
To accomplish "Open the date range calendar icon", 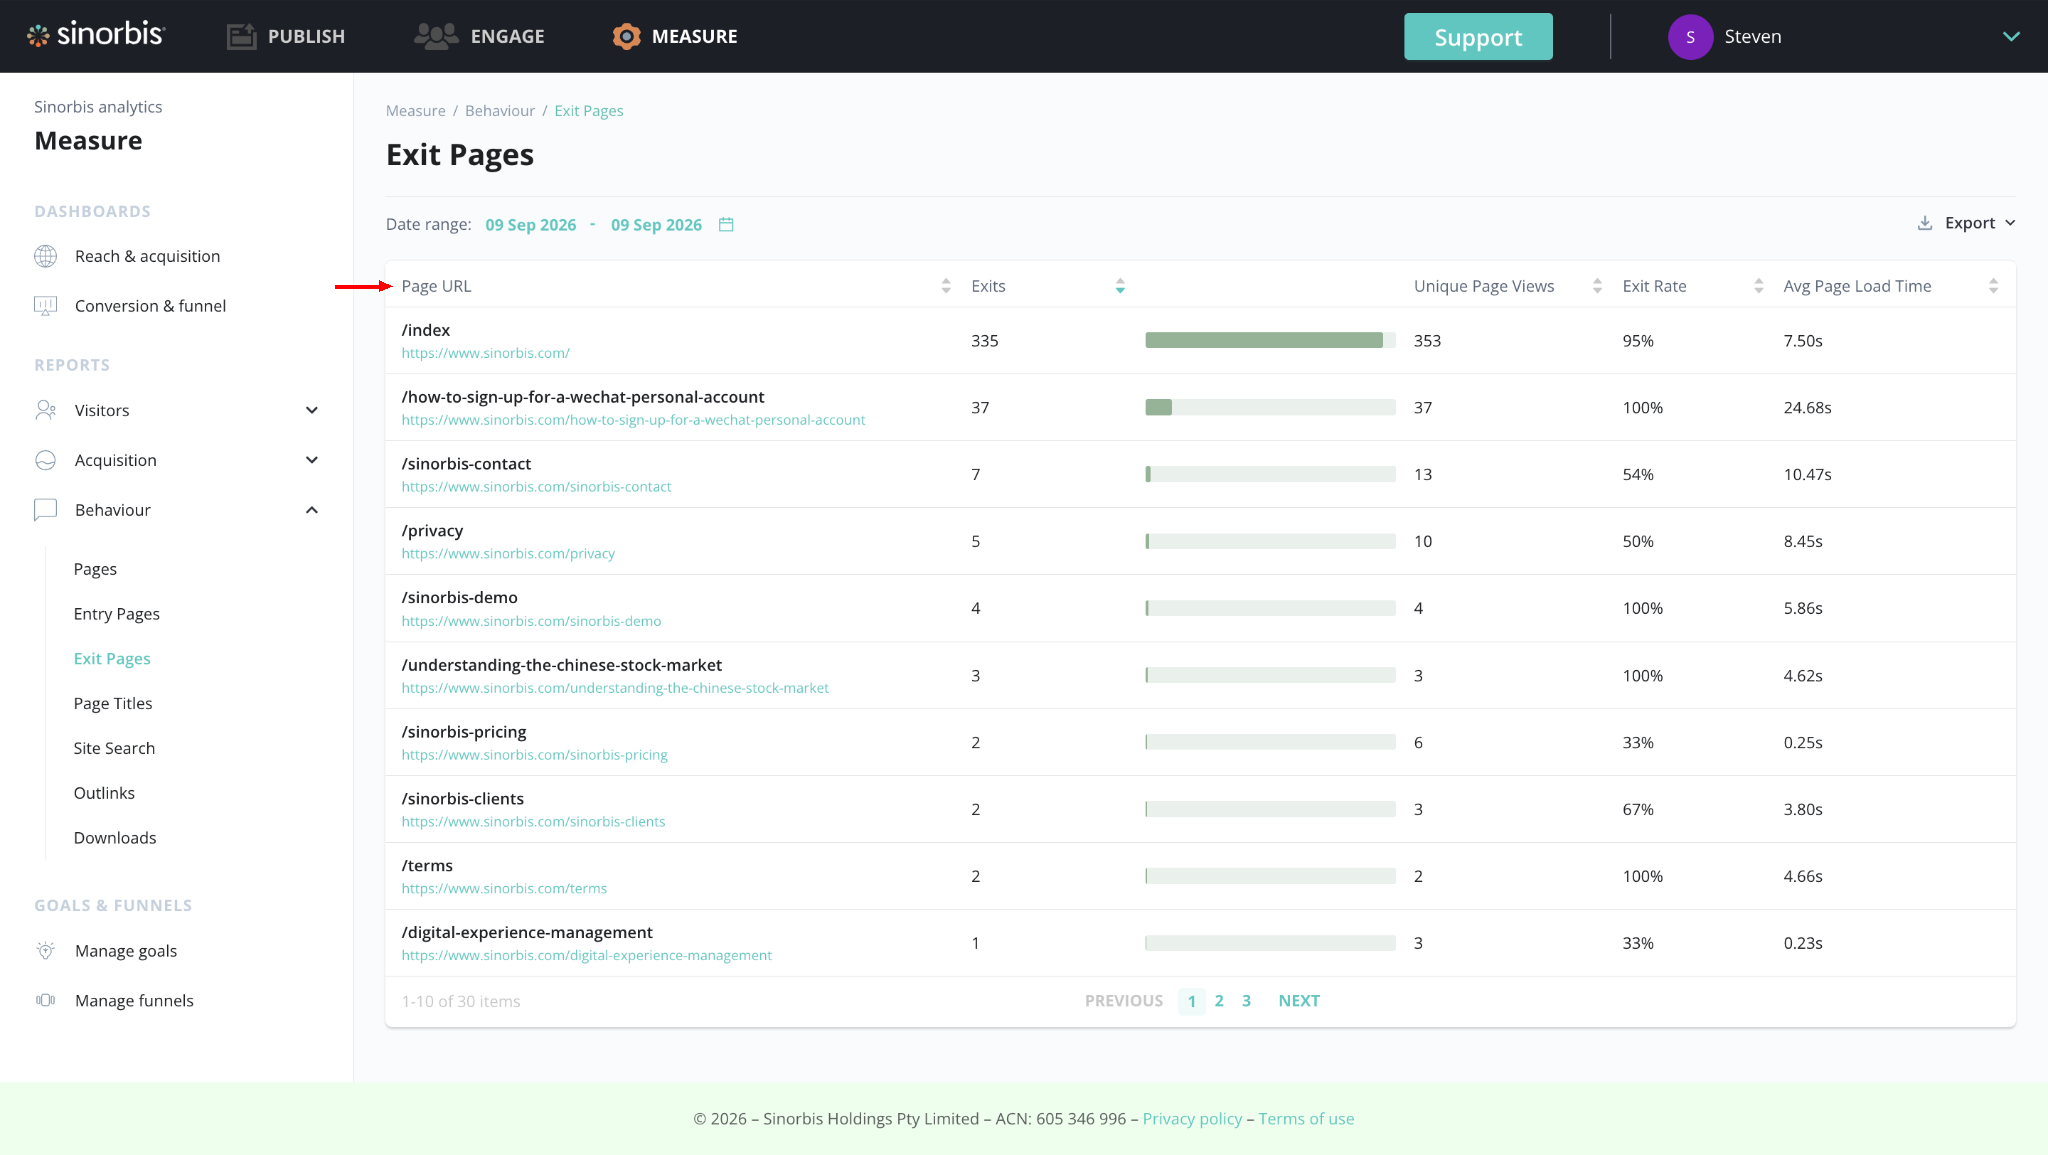I will pos(726,224).
